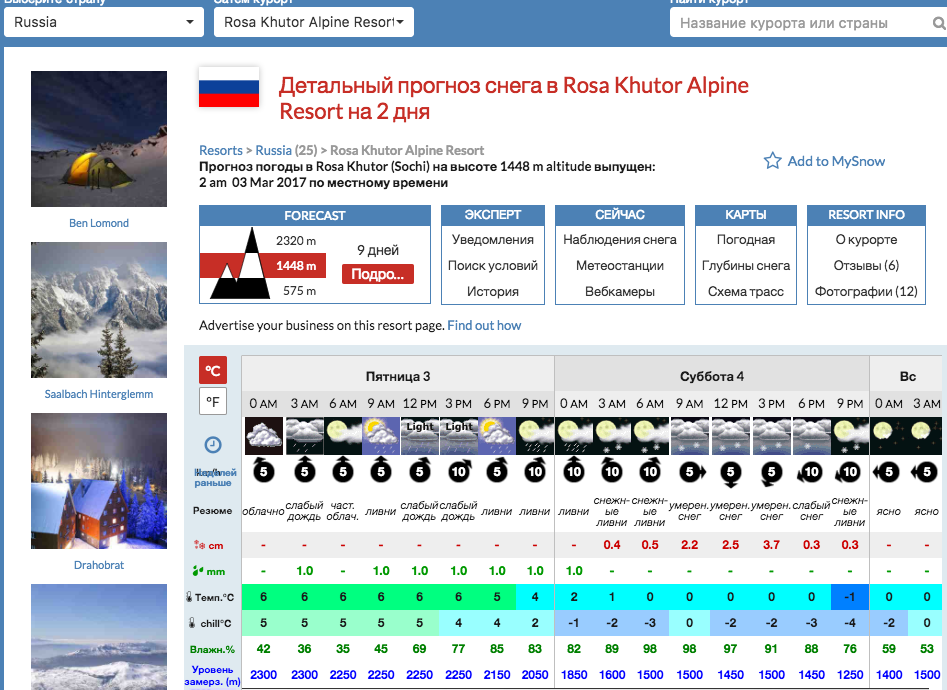Open the RESORT INFO tab header
Screen dimensions: 947x690
tap(866, 215)
